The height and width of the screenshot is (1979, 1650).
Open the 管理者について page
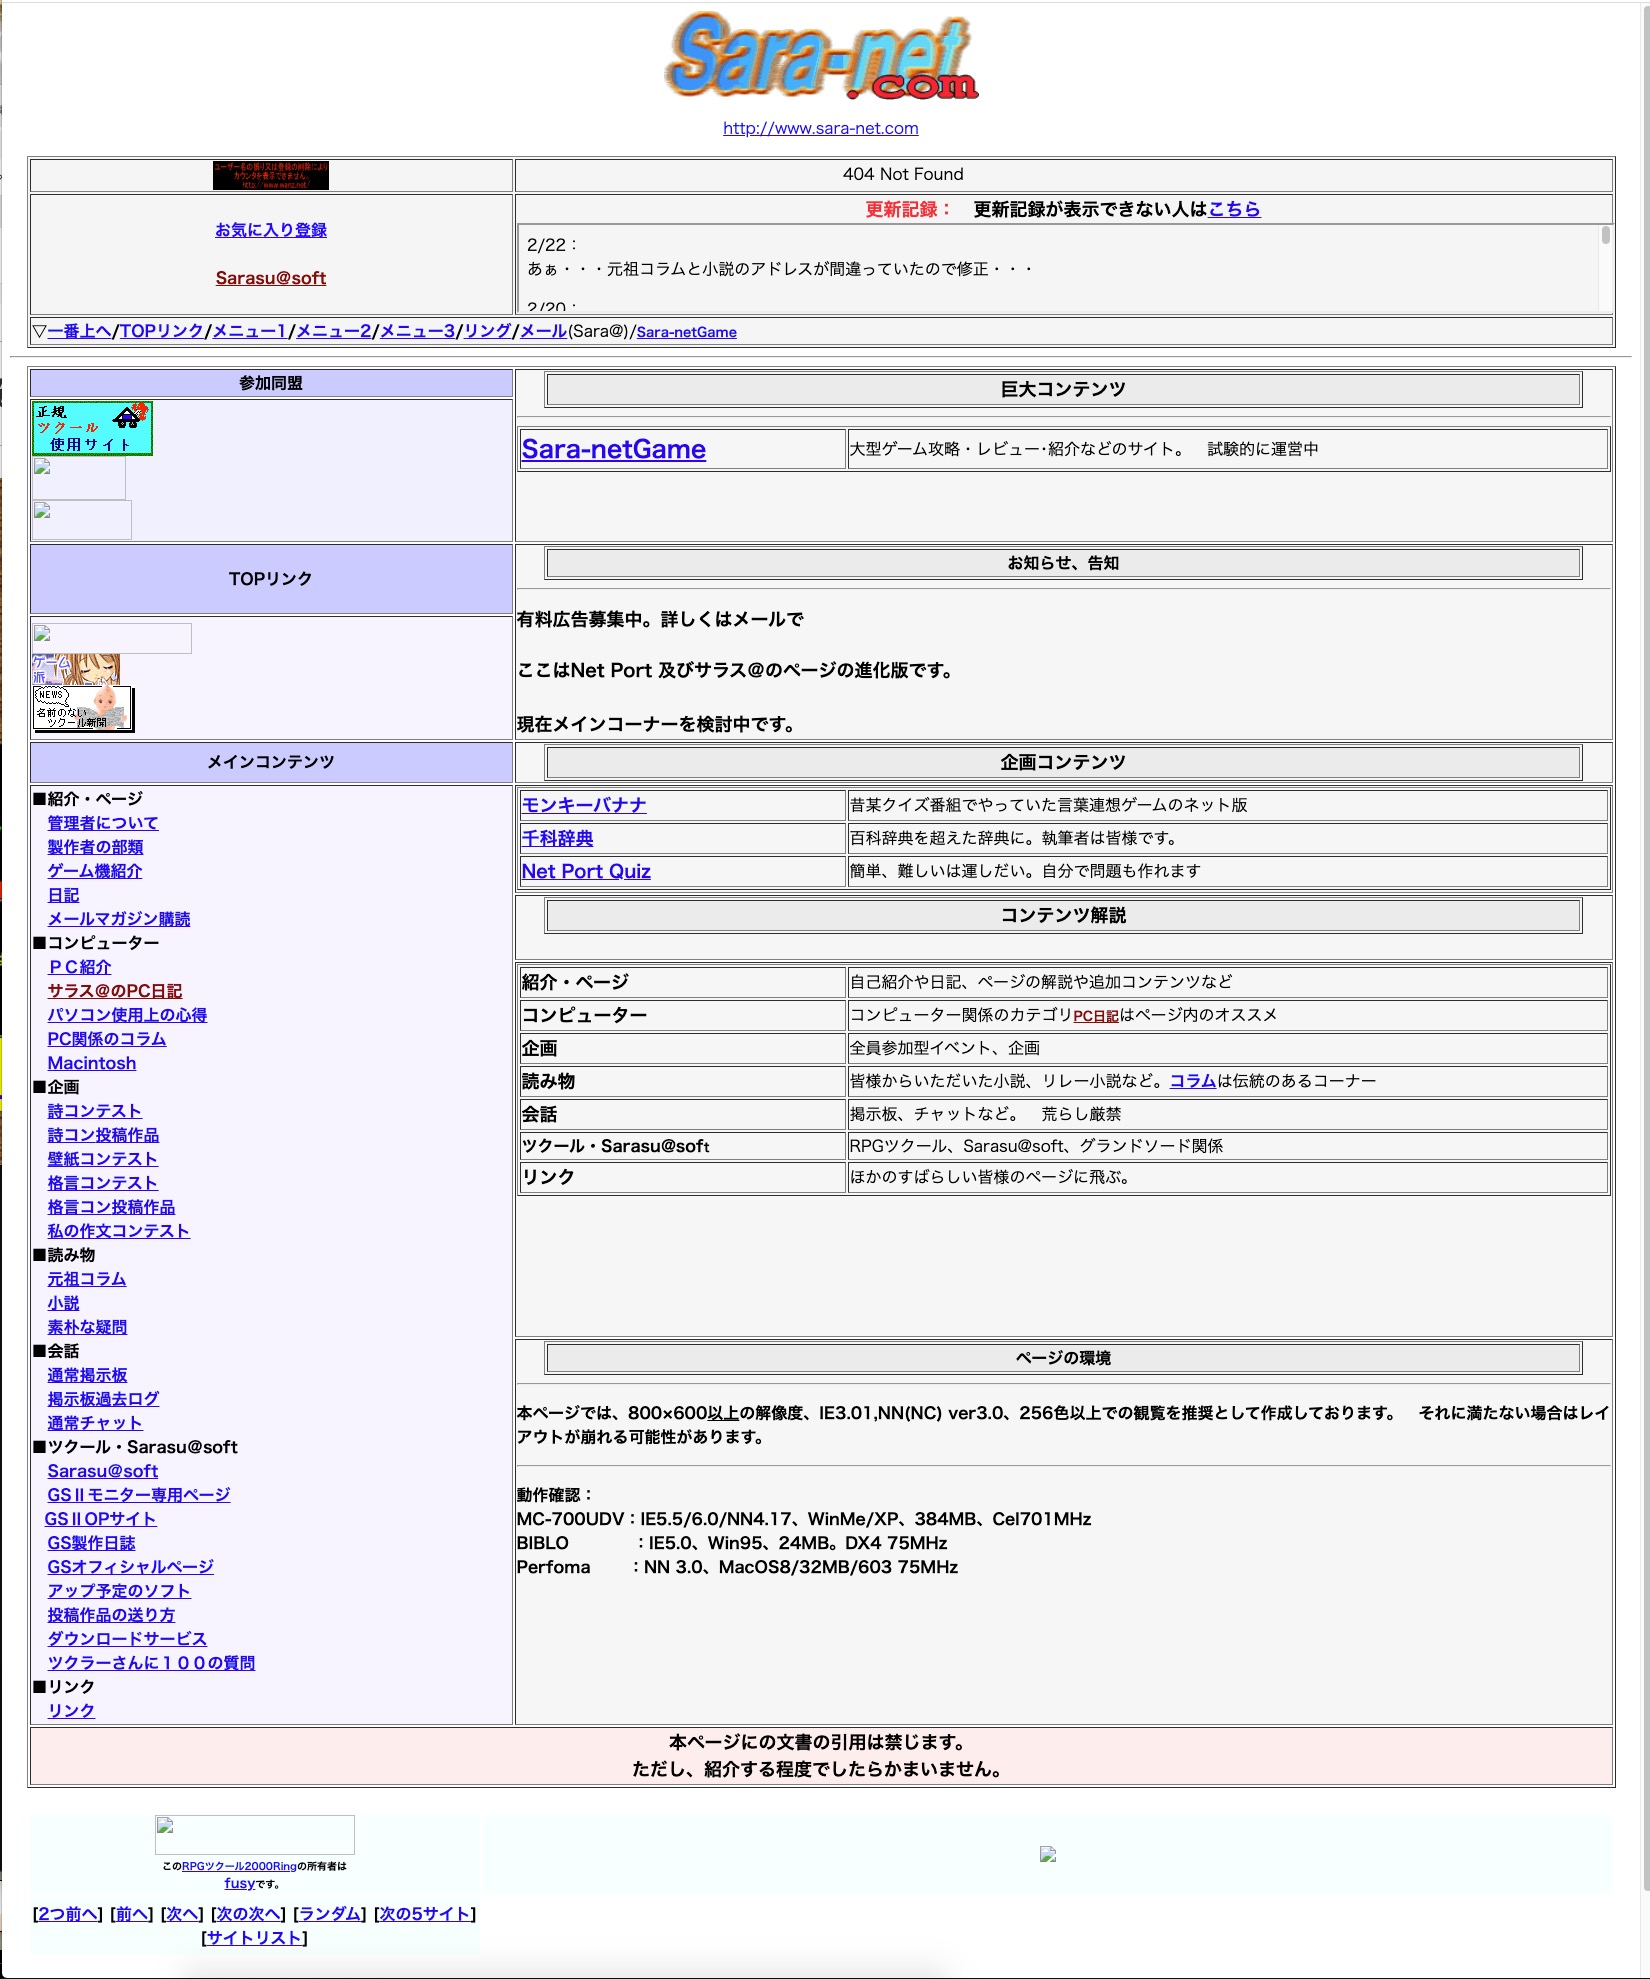pyautogui.click(x=103, y=823)
